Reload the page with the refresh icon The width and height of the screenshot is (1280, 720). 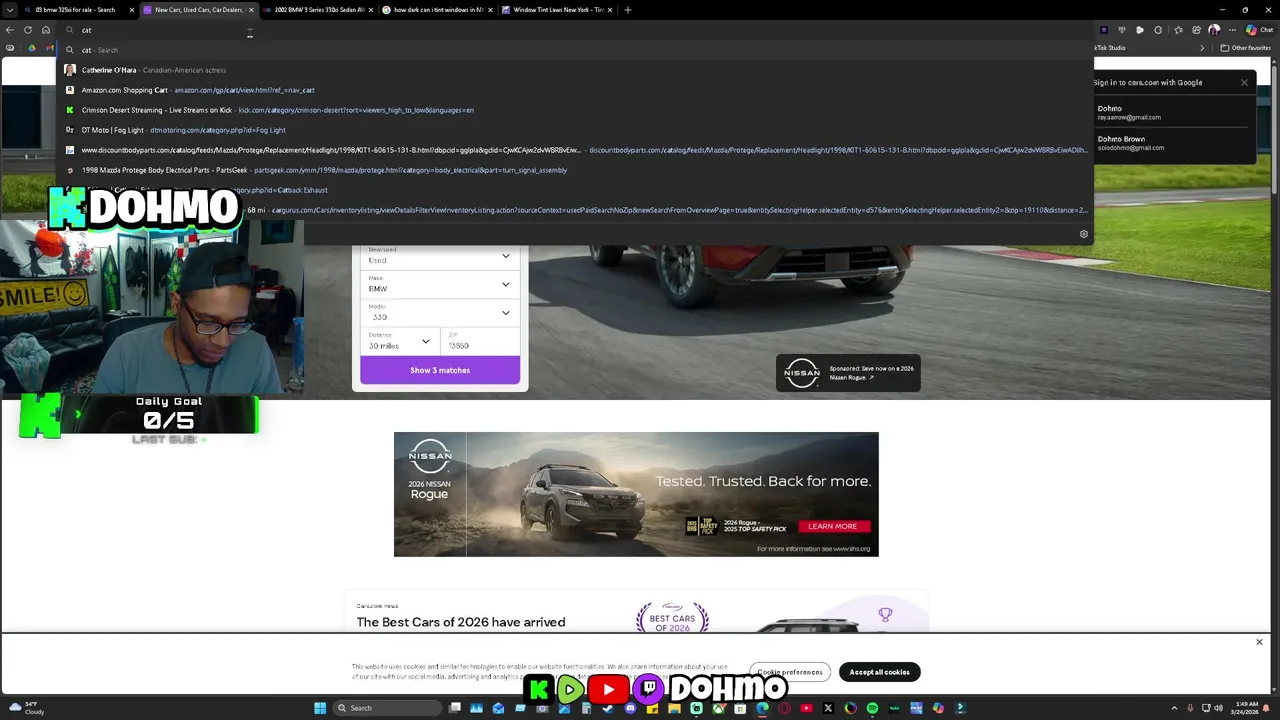click(28, 30)
